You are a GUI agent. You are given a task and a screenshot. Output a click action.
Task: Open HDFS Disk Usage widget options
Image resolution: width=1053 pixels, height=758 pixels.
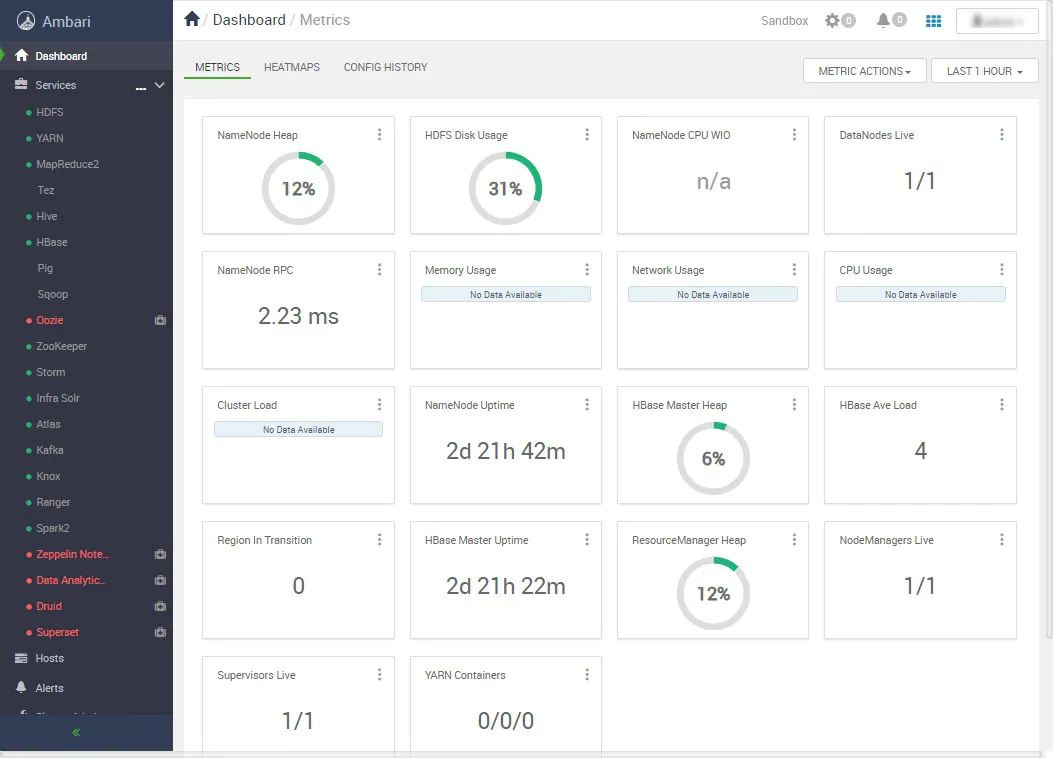[587, 134]
